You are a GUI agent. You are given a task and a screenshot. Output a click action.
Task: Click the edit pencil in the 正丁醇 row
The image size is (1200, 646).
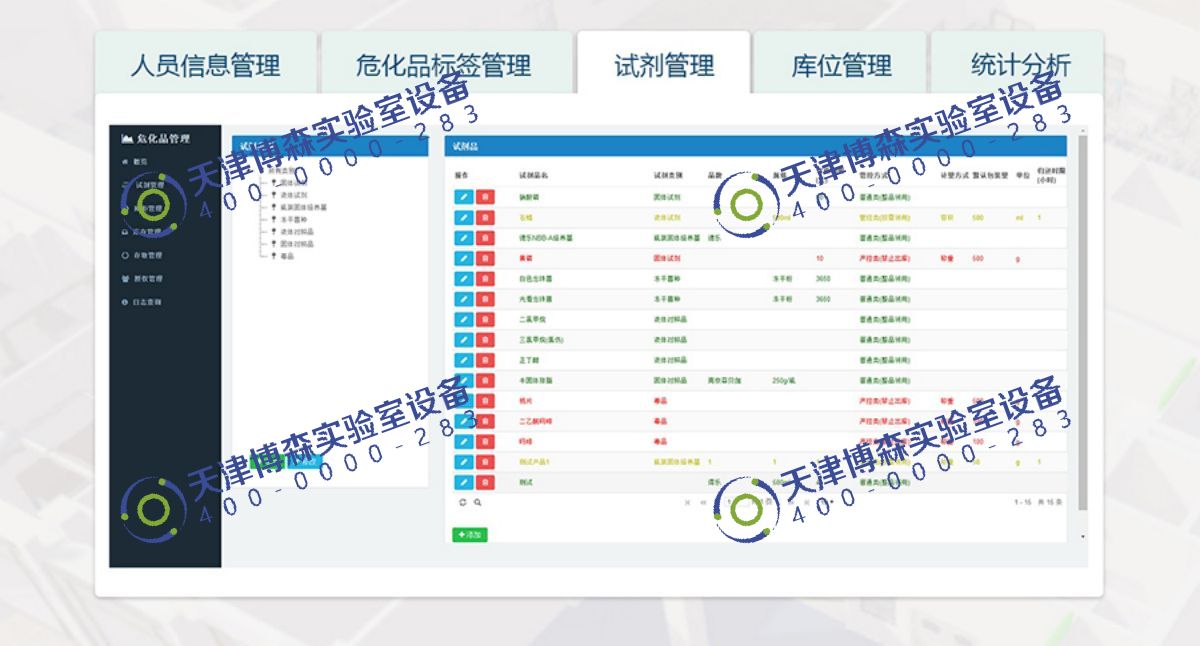pos(462,360)
